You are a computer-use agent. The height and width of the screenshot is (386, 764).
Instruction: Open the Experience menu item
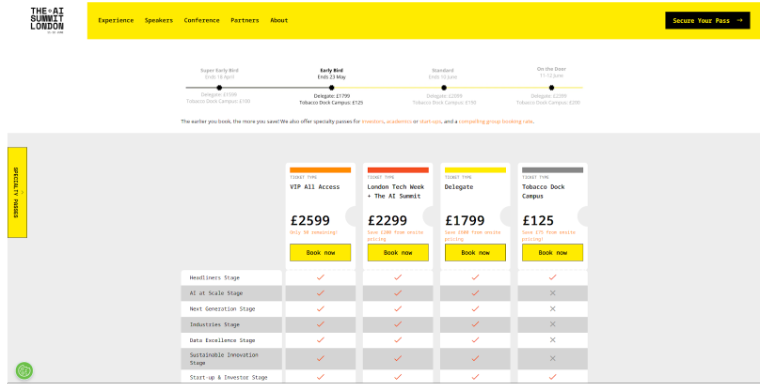115,20
